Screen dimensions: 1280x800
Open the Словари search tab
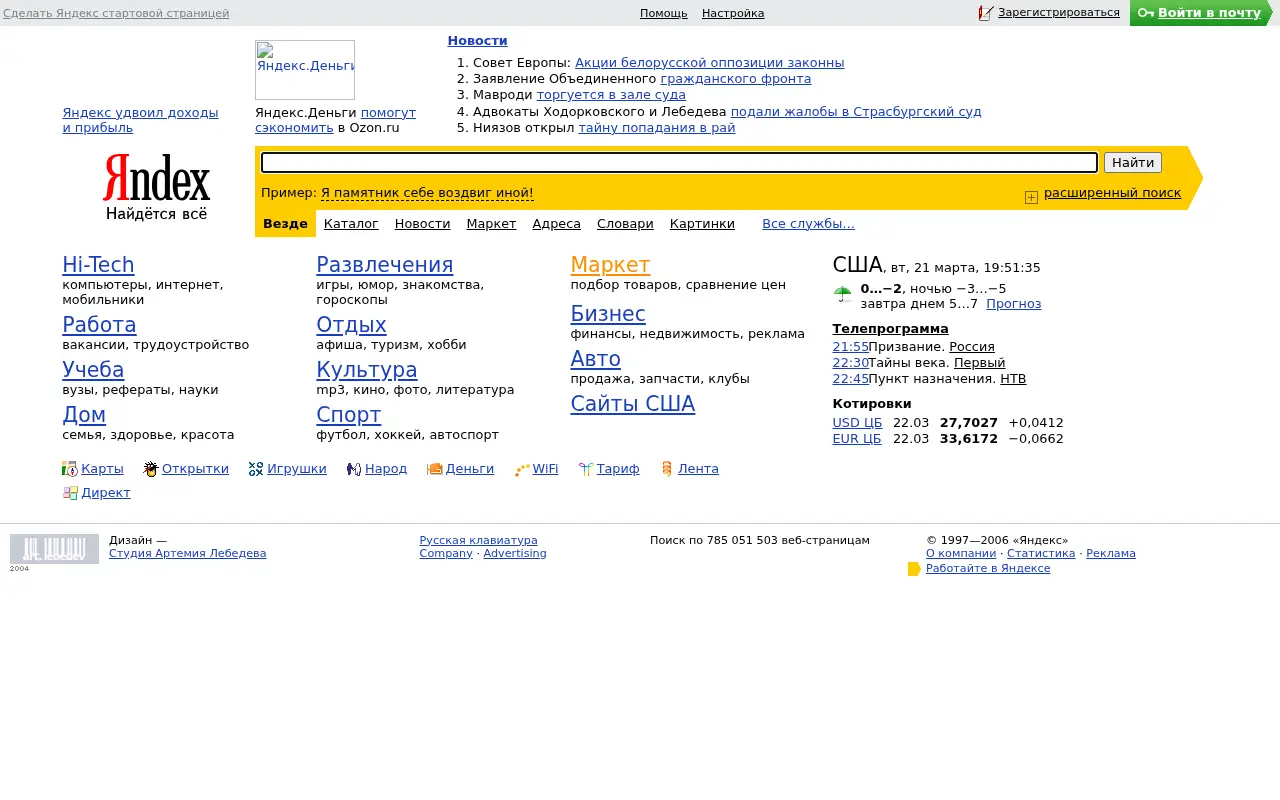point(625,224)
